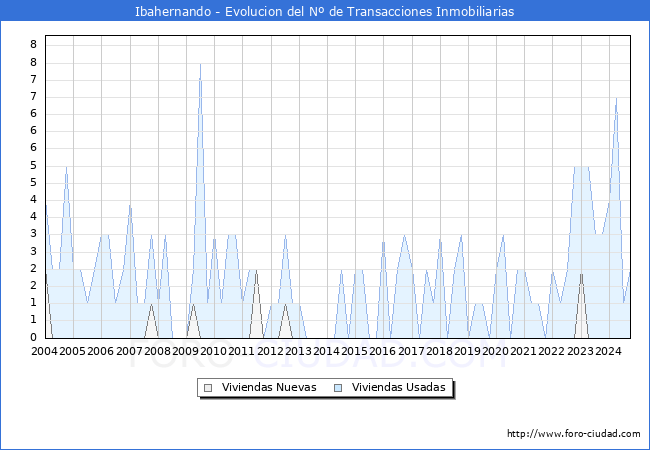
Task: Click the 2021 x-axis label
Action: coord(524,351)
